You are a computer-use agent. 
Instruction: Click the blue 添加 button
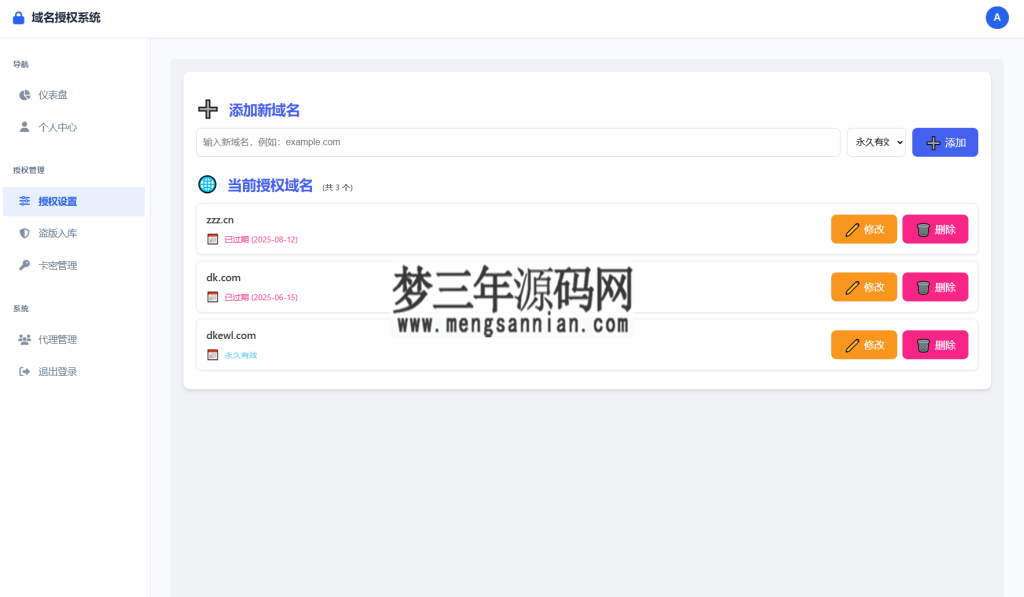[x=944, y=142]
